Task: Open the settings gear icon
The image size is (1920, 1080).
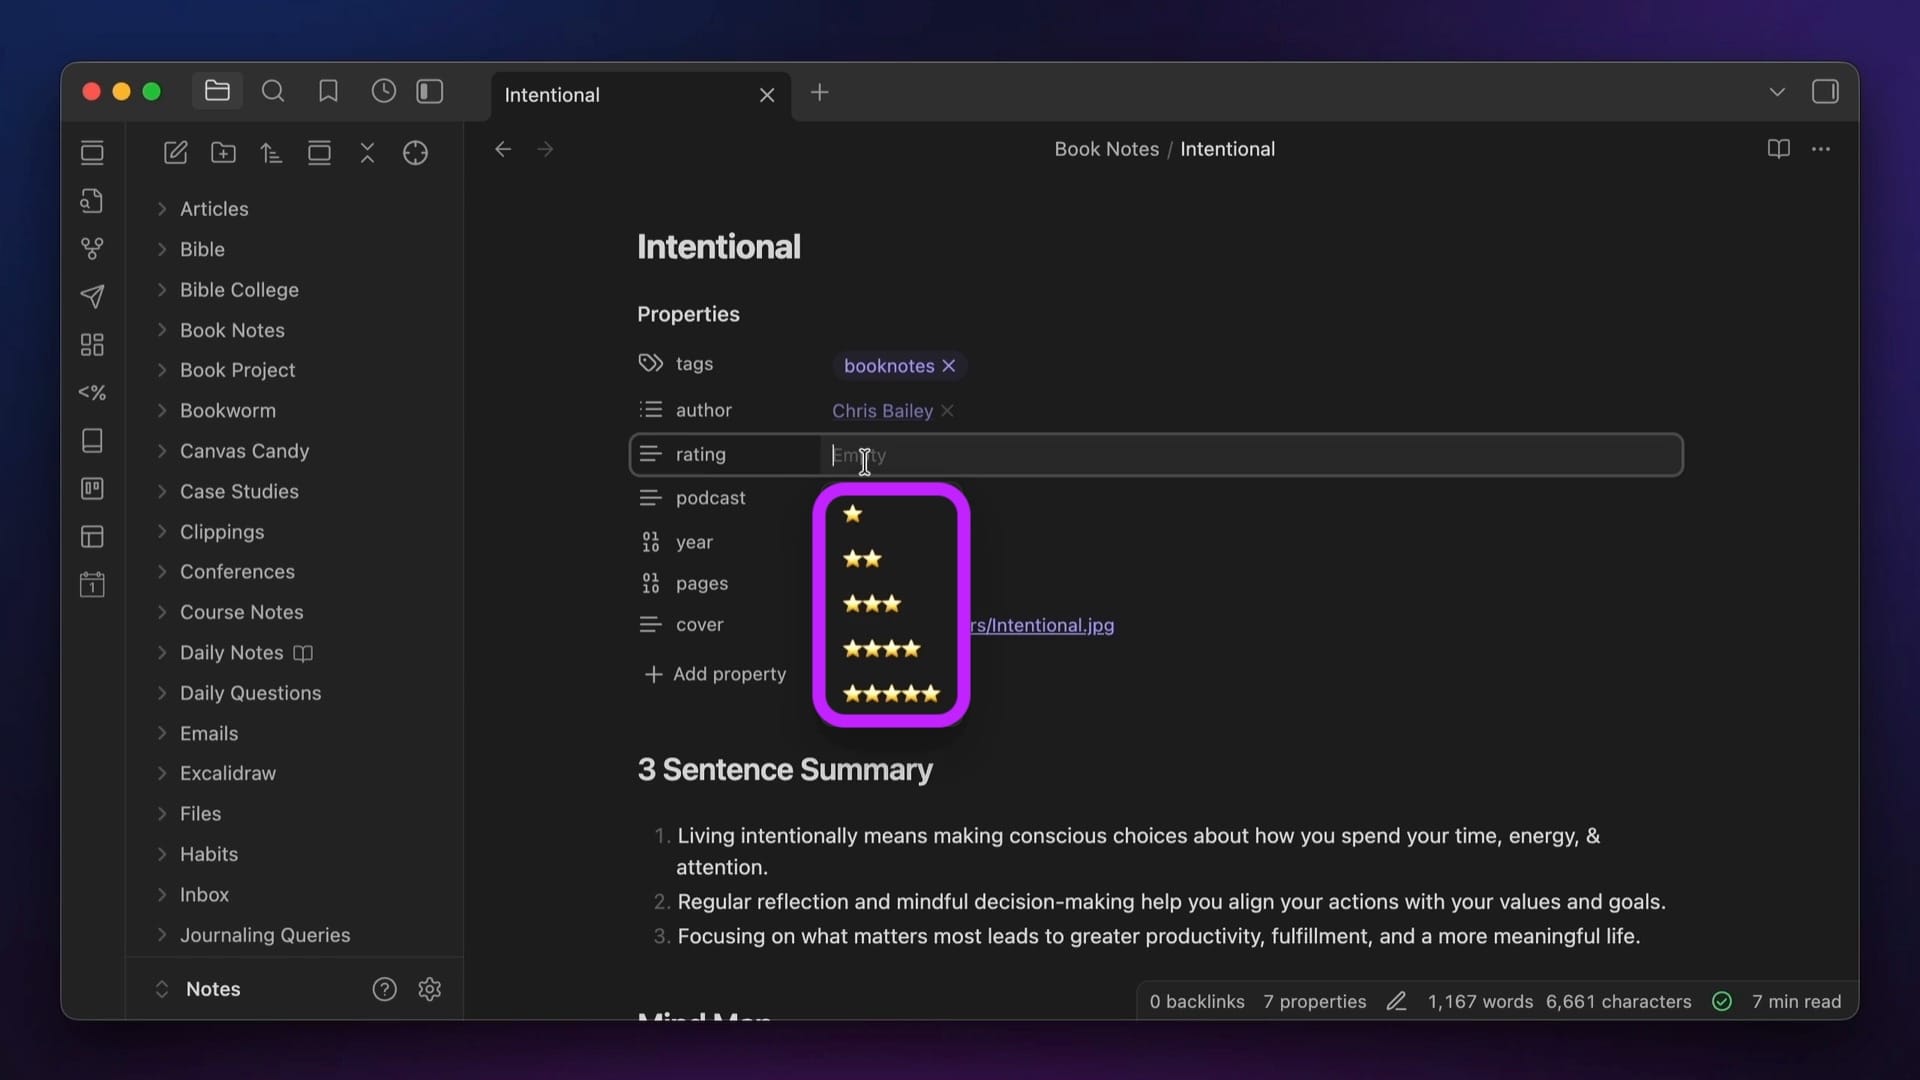Action: pyautogui.click(x=430, y=989)
